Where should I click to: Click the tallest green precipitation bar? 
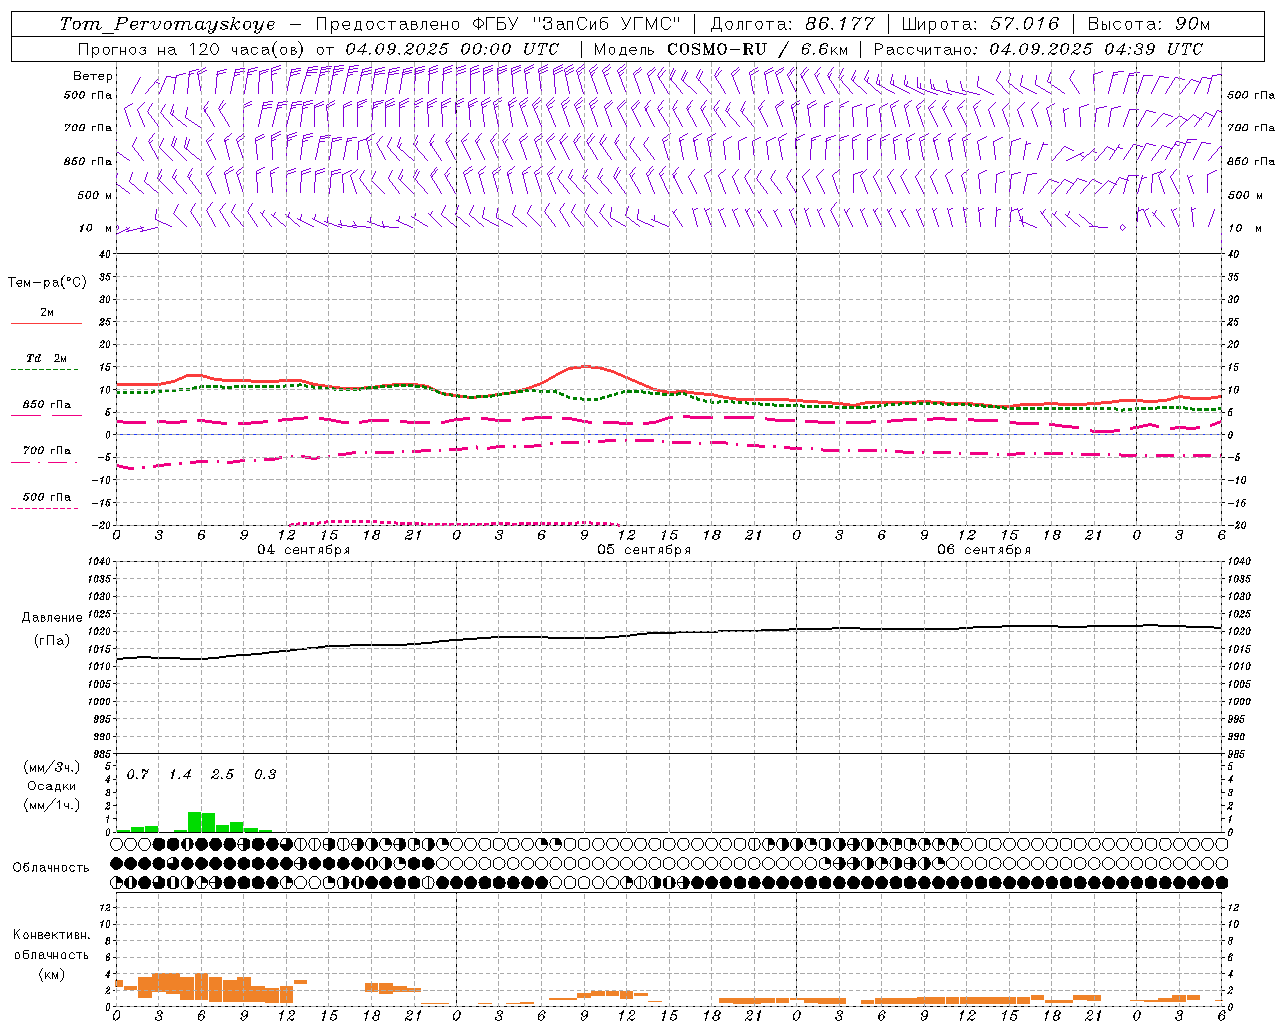tap(195, 821)
